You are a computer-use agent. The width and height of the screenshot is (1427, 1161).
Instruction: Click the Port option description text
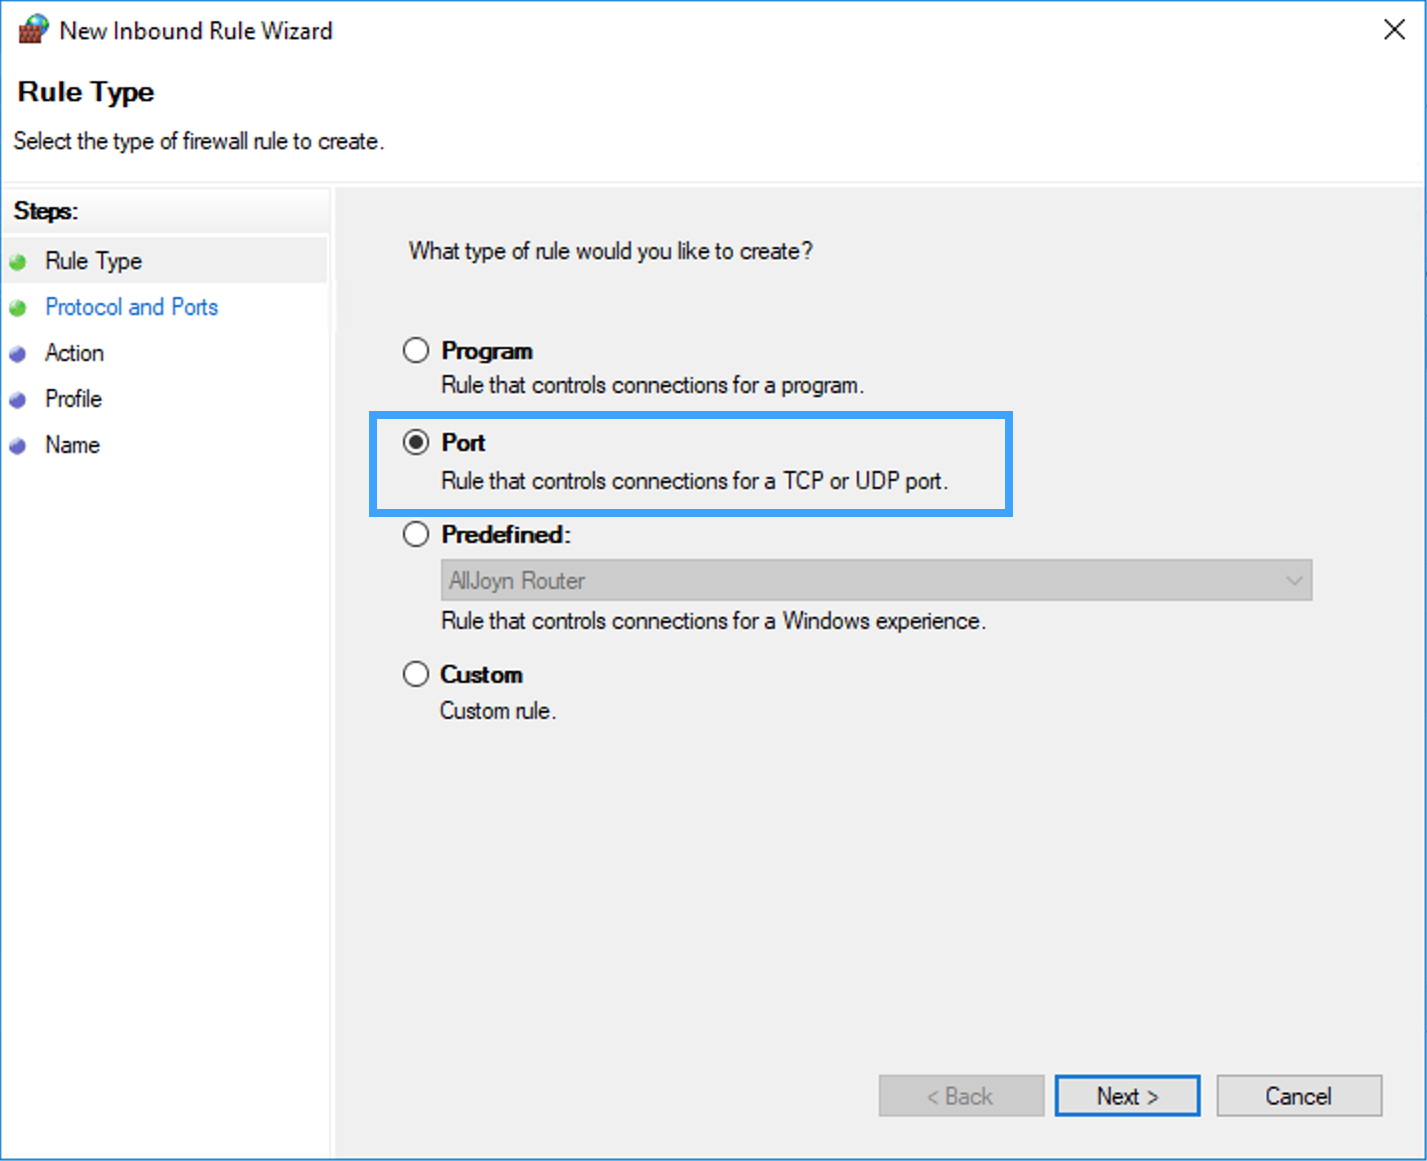694,481
